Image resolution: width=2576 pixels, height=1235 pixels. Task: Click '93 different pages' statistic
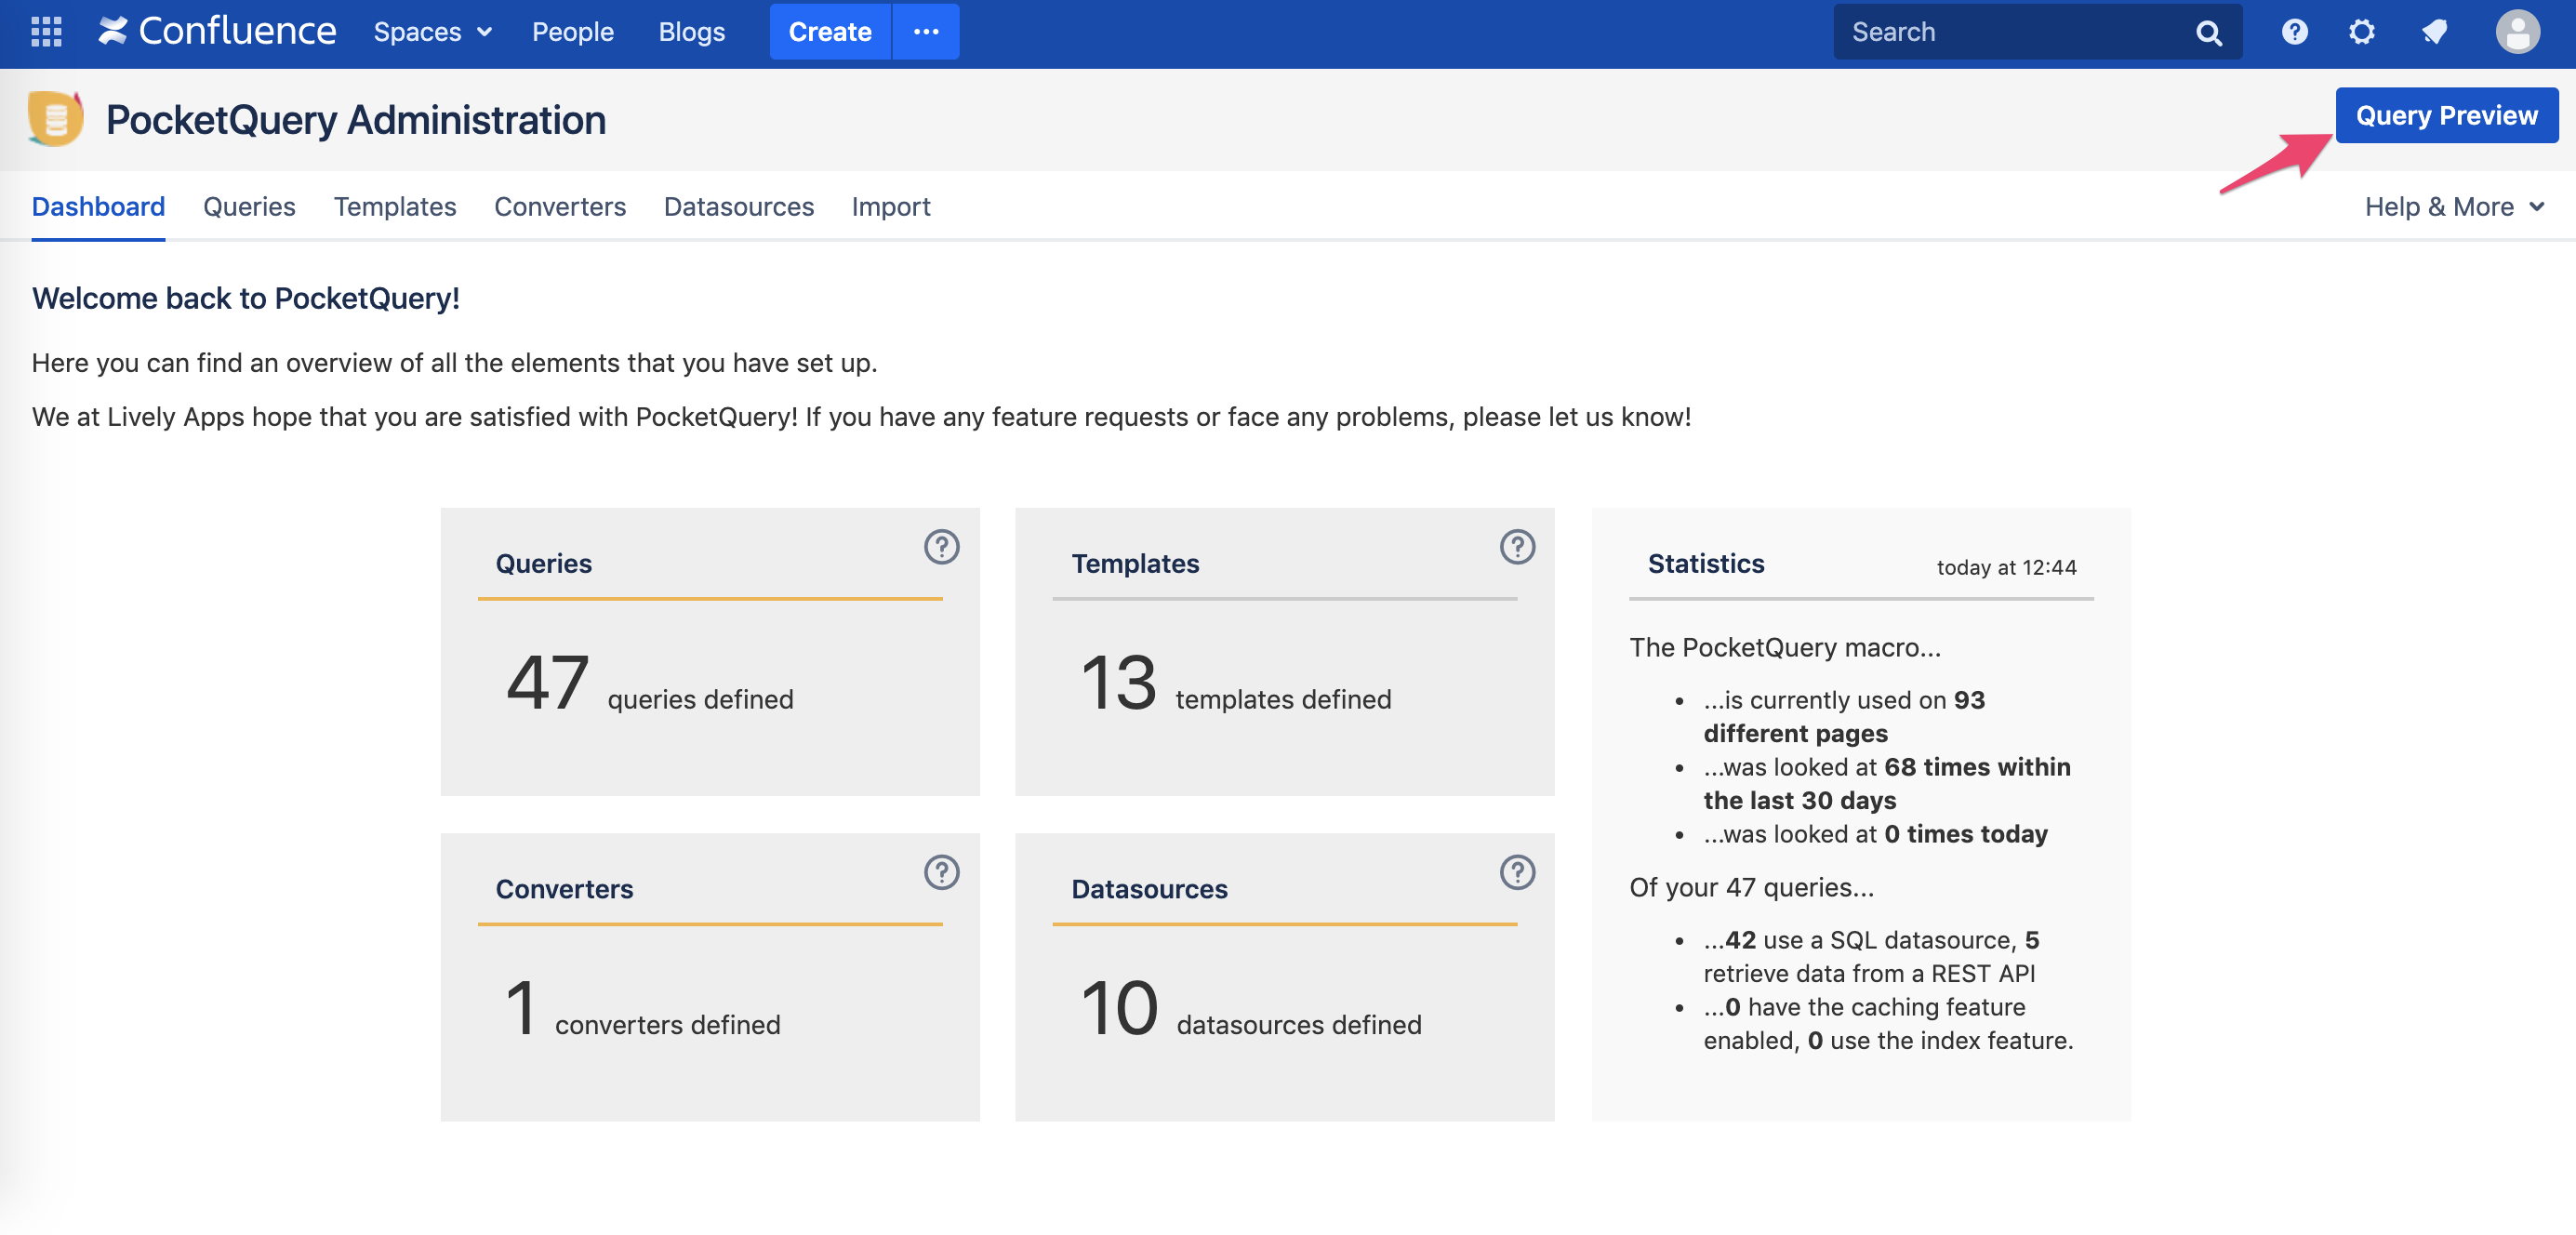1844,716
